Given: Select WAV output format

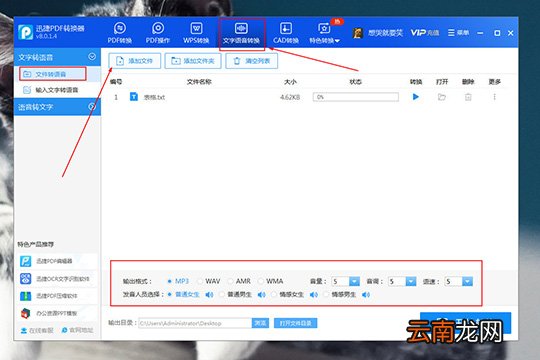Looking at the screenshot, I should [209, 281].
